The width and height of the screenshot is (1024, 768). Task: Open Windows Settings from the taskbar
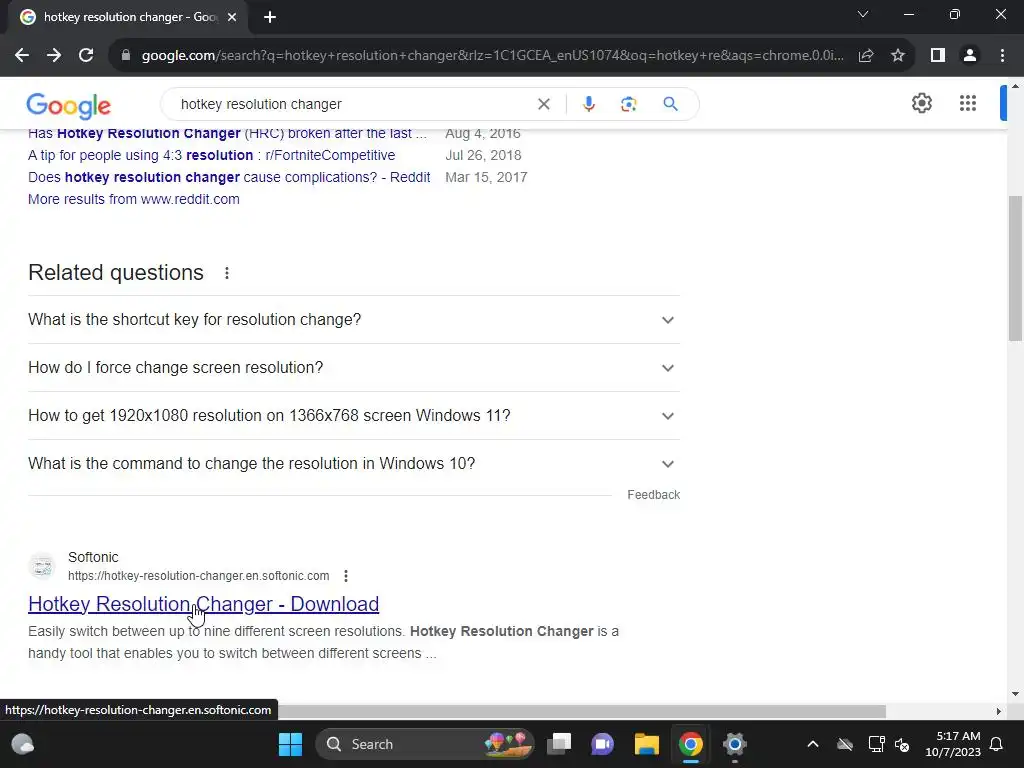coord(735,744)
